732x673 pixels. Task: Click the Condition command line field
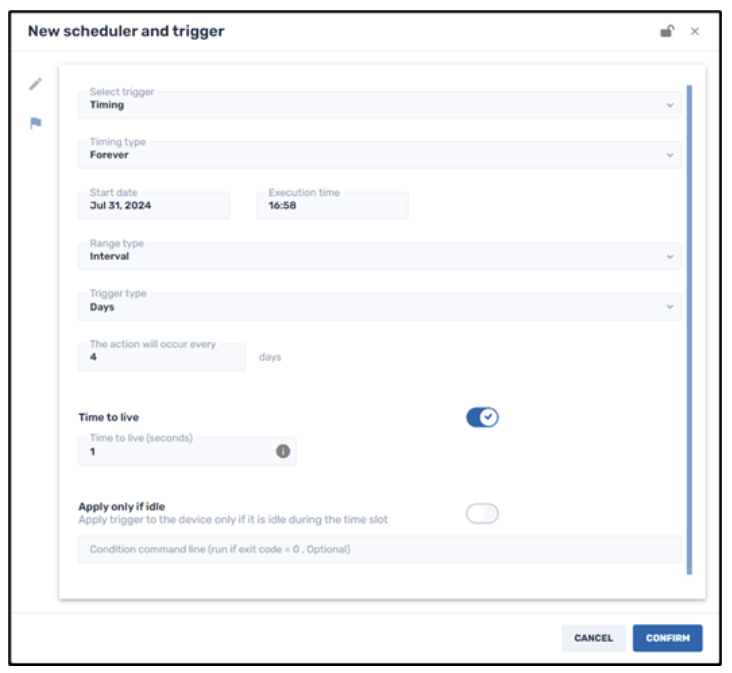tap(379, 549)
